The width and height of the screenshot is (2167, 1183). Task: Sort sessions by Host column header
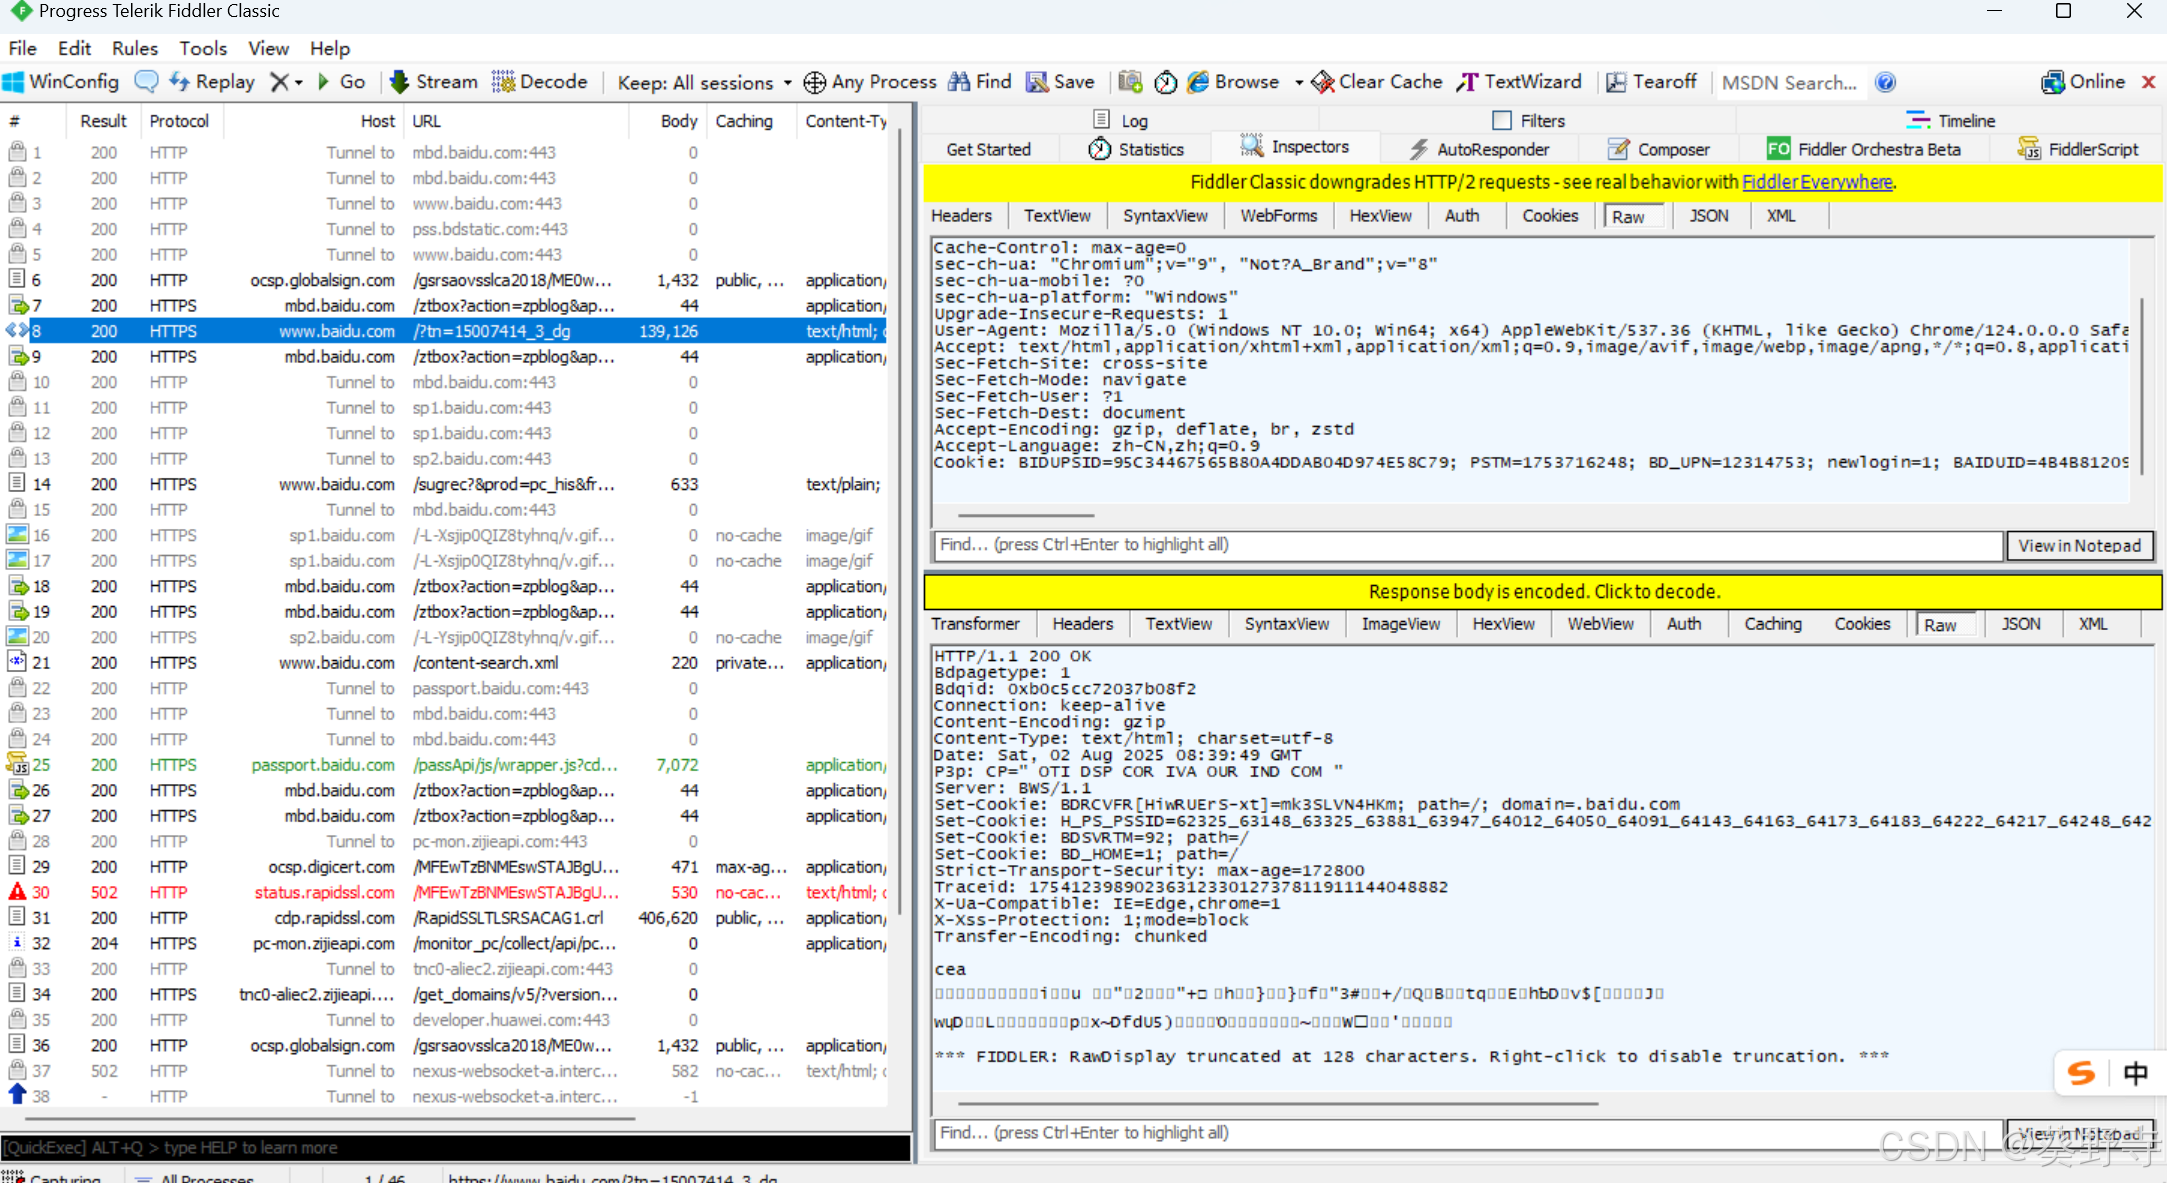(x=314, y=121)
